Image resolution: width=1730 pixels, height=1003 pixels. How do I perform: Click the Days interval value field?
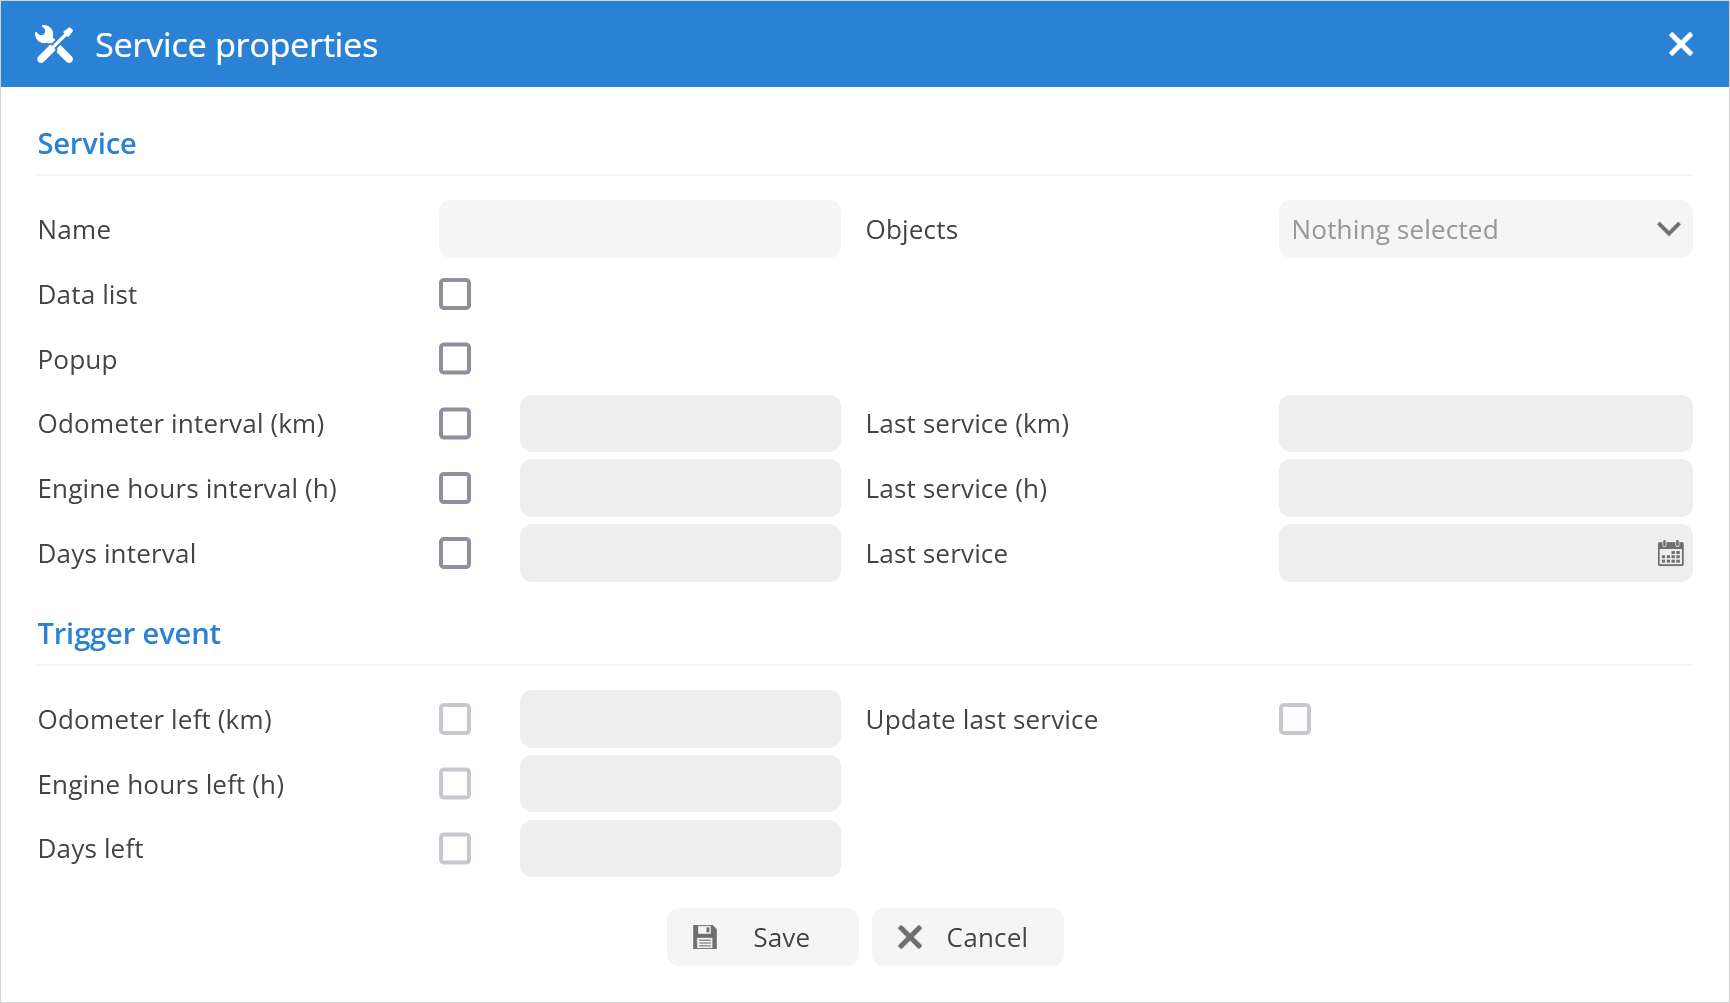680,553
